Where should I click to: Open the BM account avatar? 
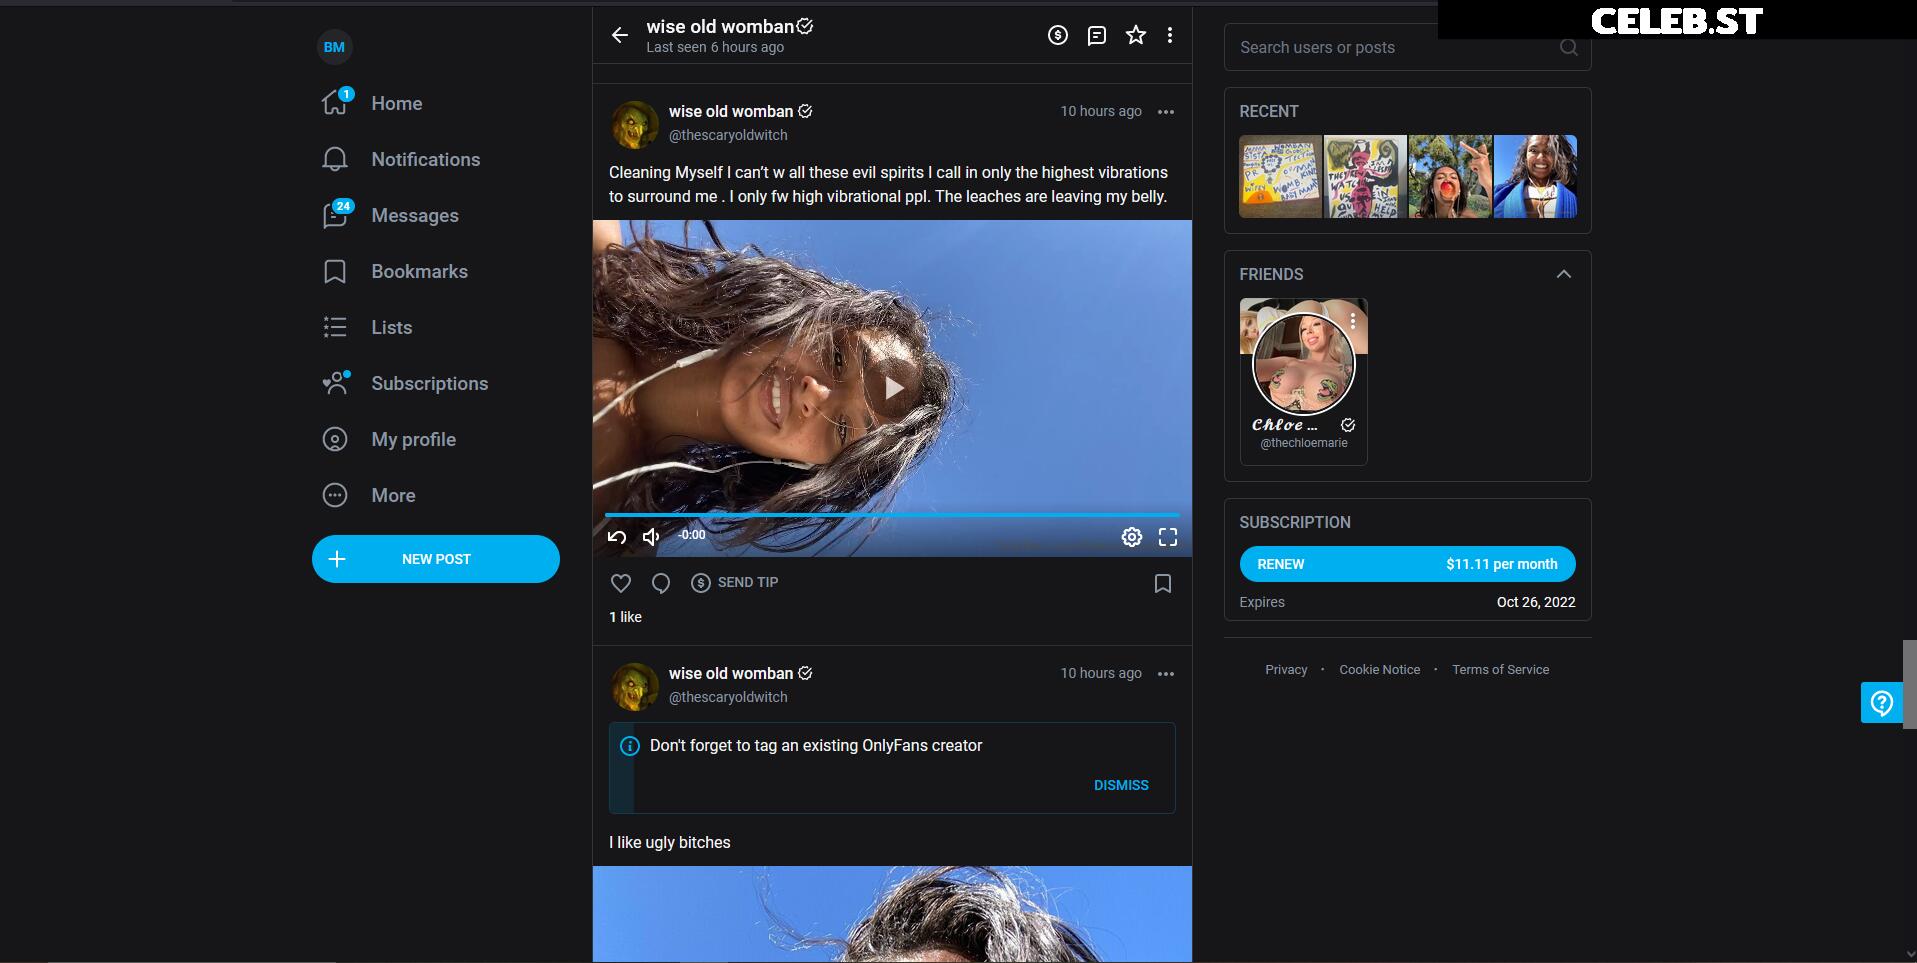coord(334,47)
